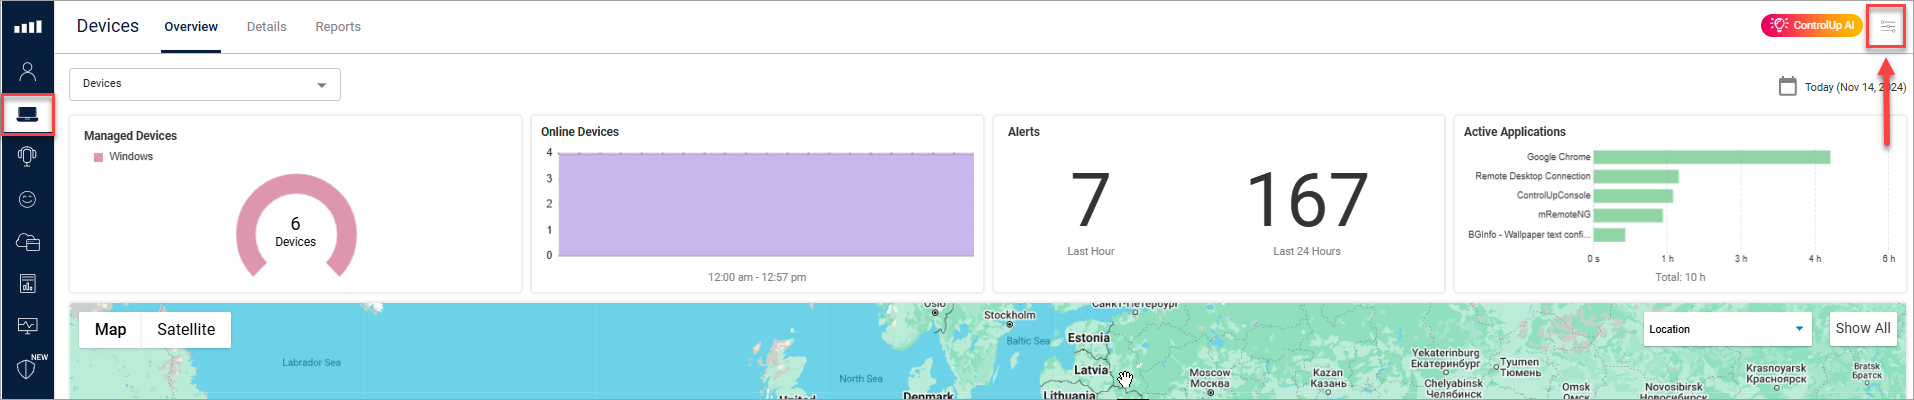The width and height of the screenshot is (1914, 400).
Task: Click the mRemoteNG application bar
Action: (x=1628, y=215)
